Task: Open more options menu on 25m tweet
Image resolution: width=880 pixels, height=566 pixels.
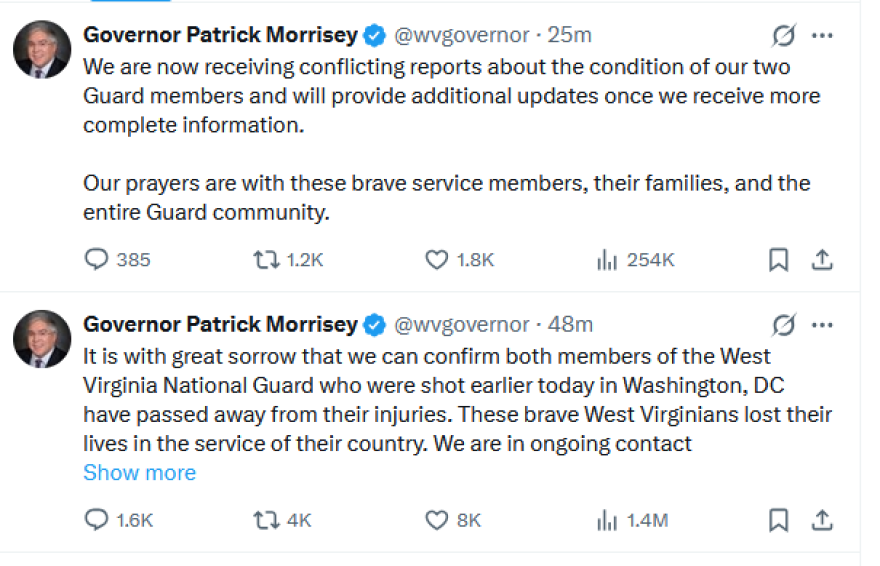Action: click(x=822, y=36)
